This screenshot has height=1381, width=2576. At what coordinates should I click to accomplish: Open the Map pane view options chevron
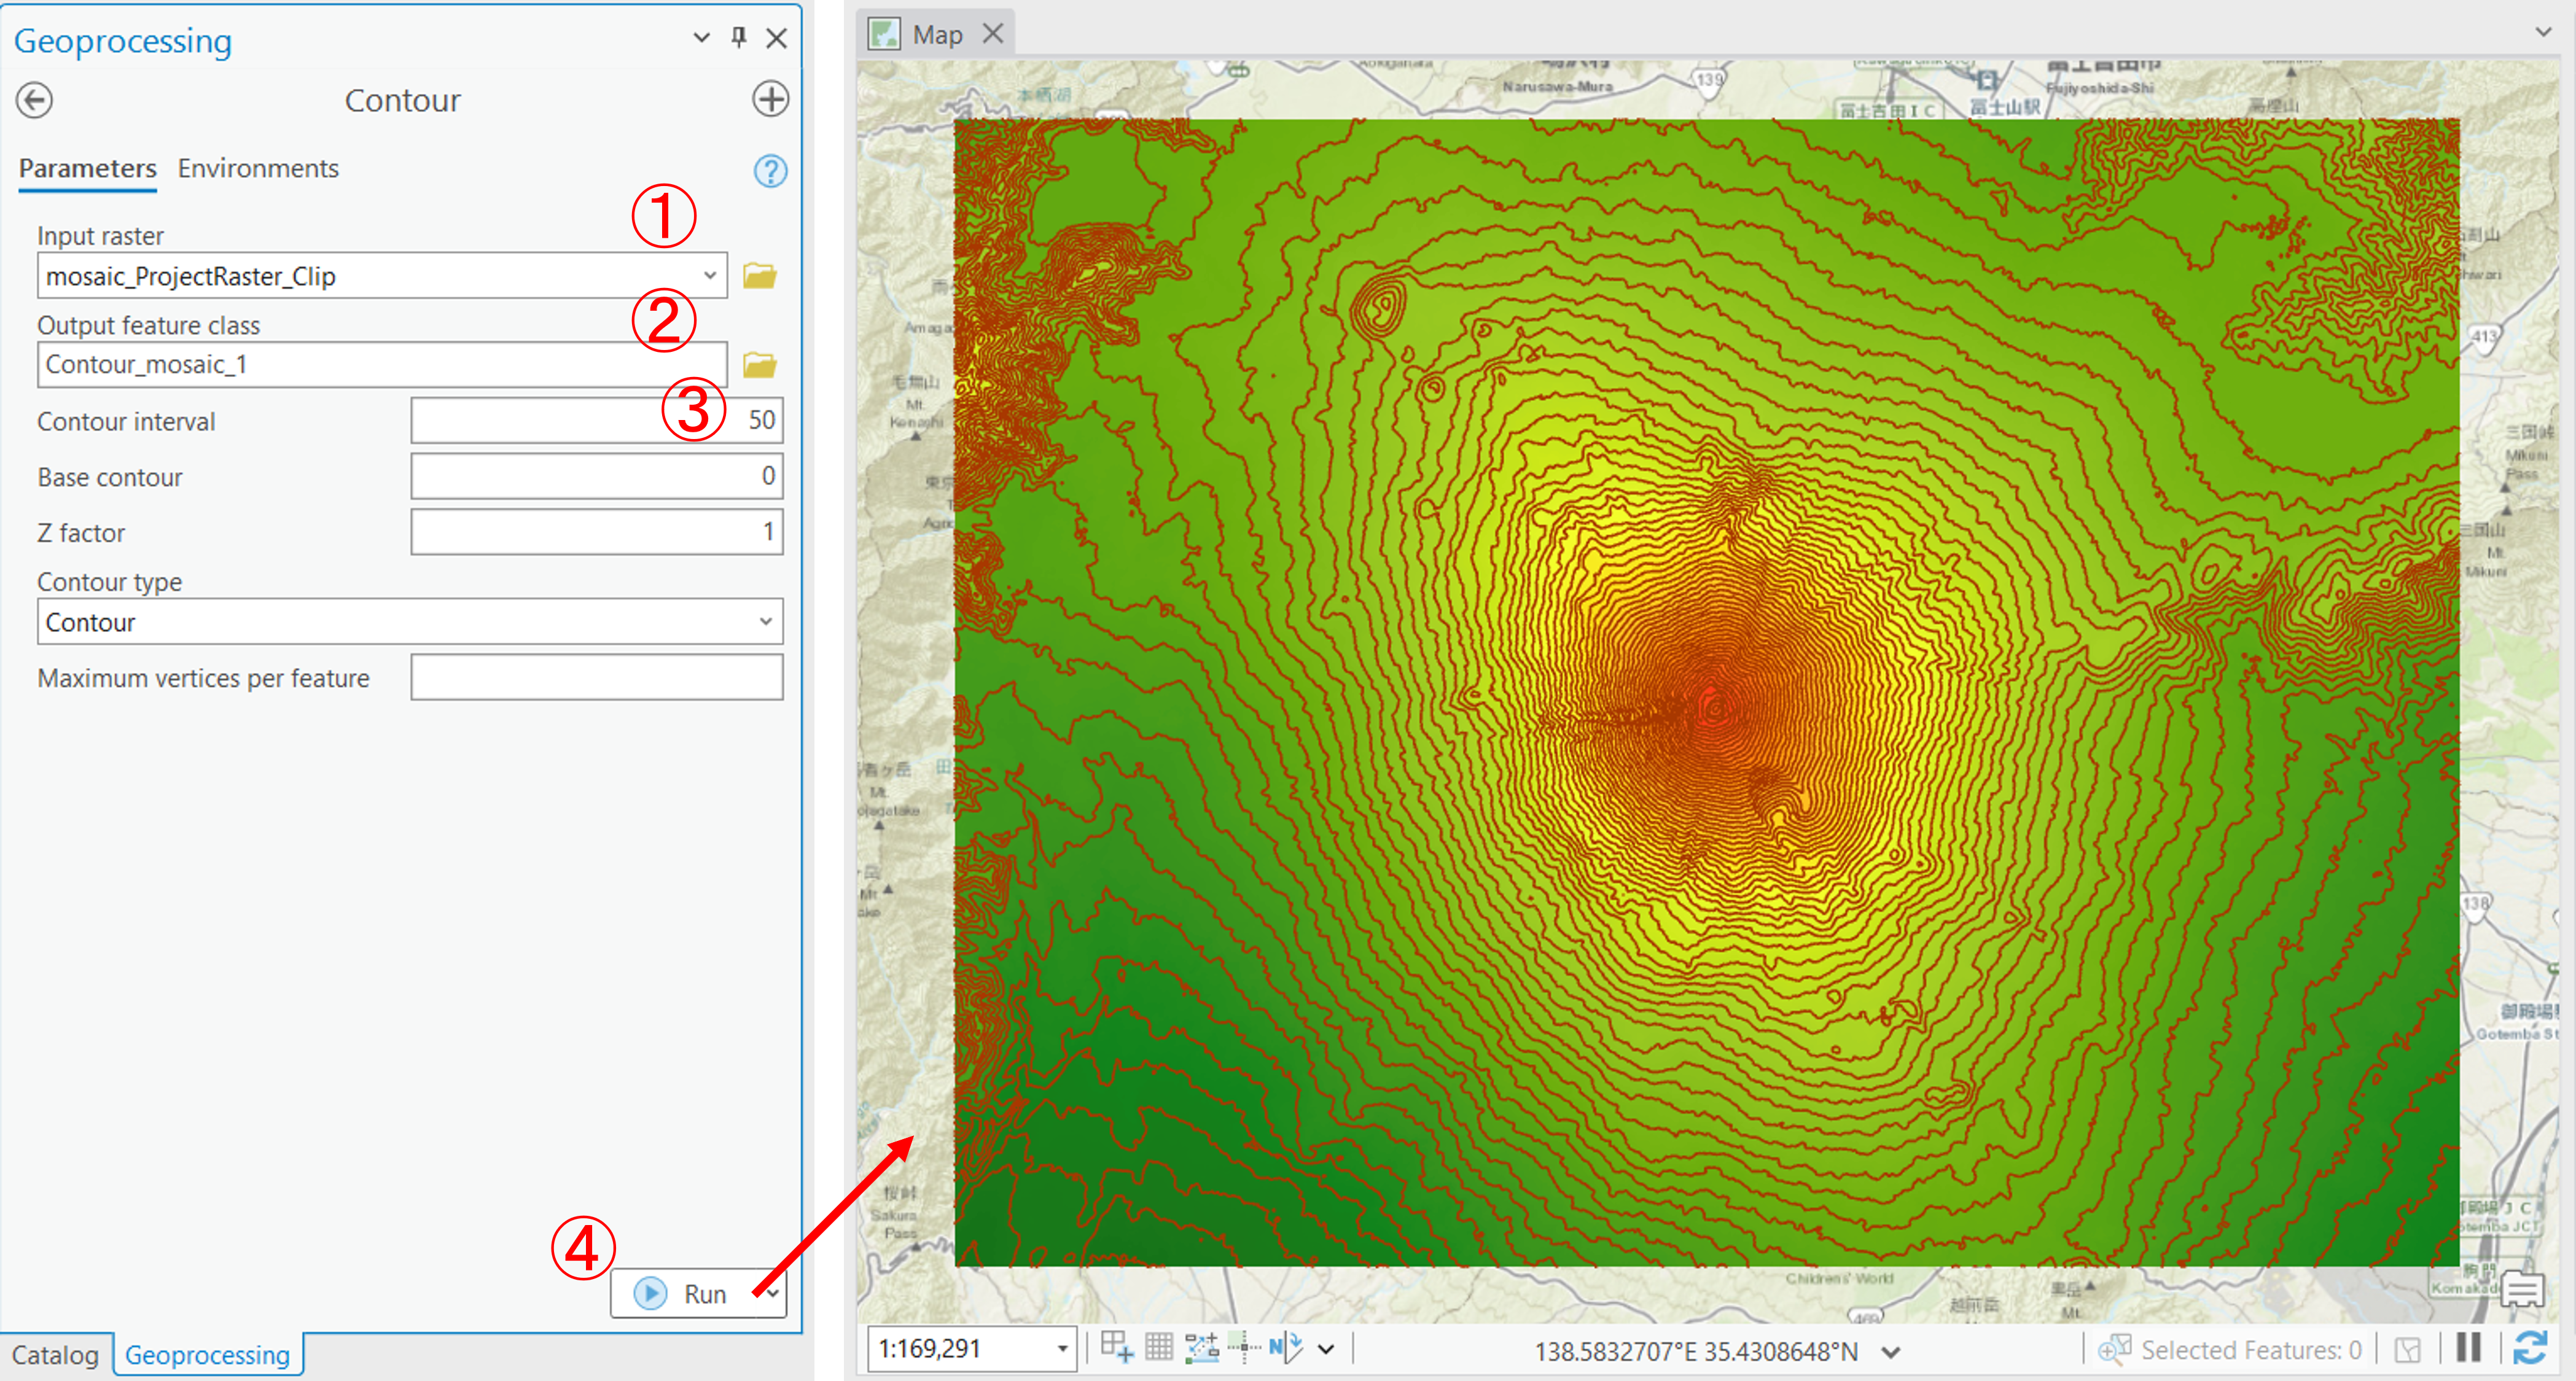click(2544, 32)
